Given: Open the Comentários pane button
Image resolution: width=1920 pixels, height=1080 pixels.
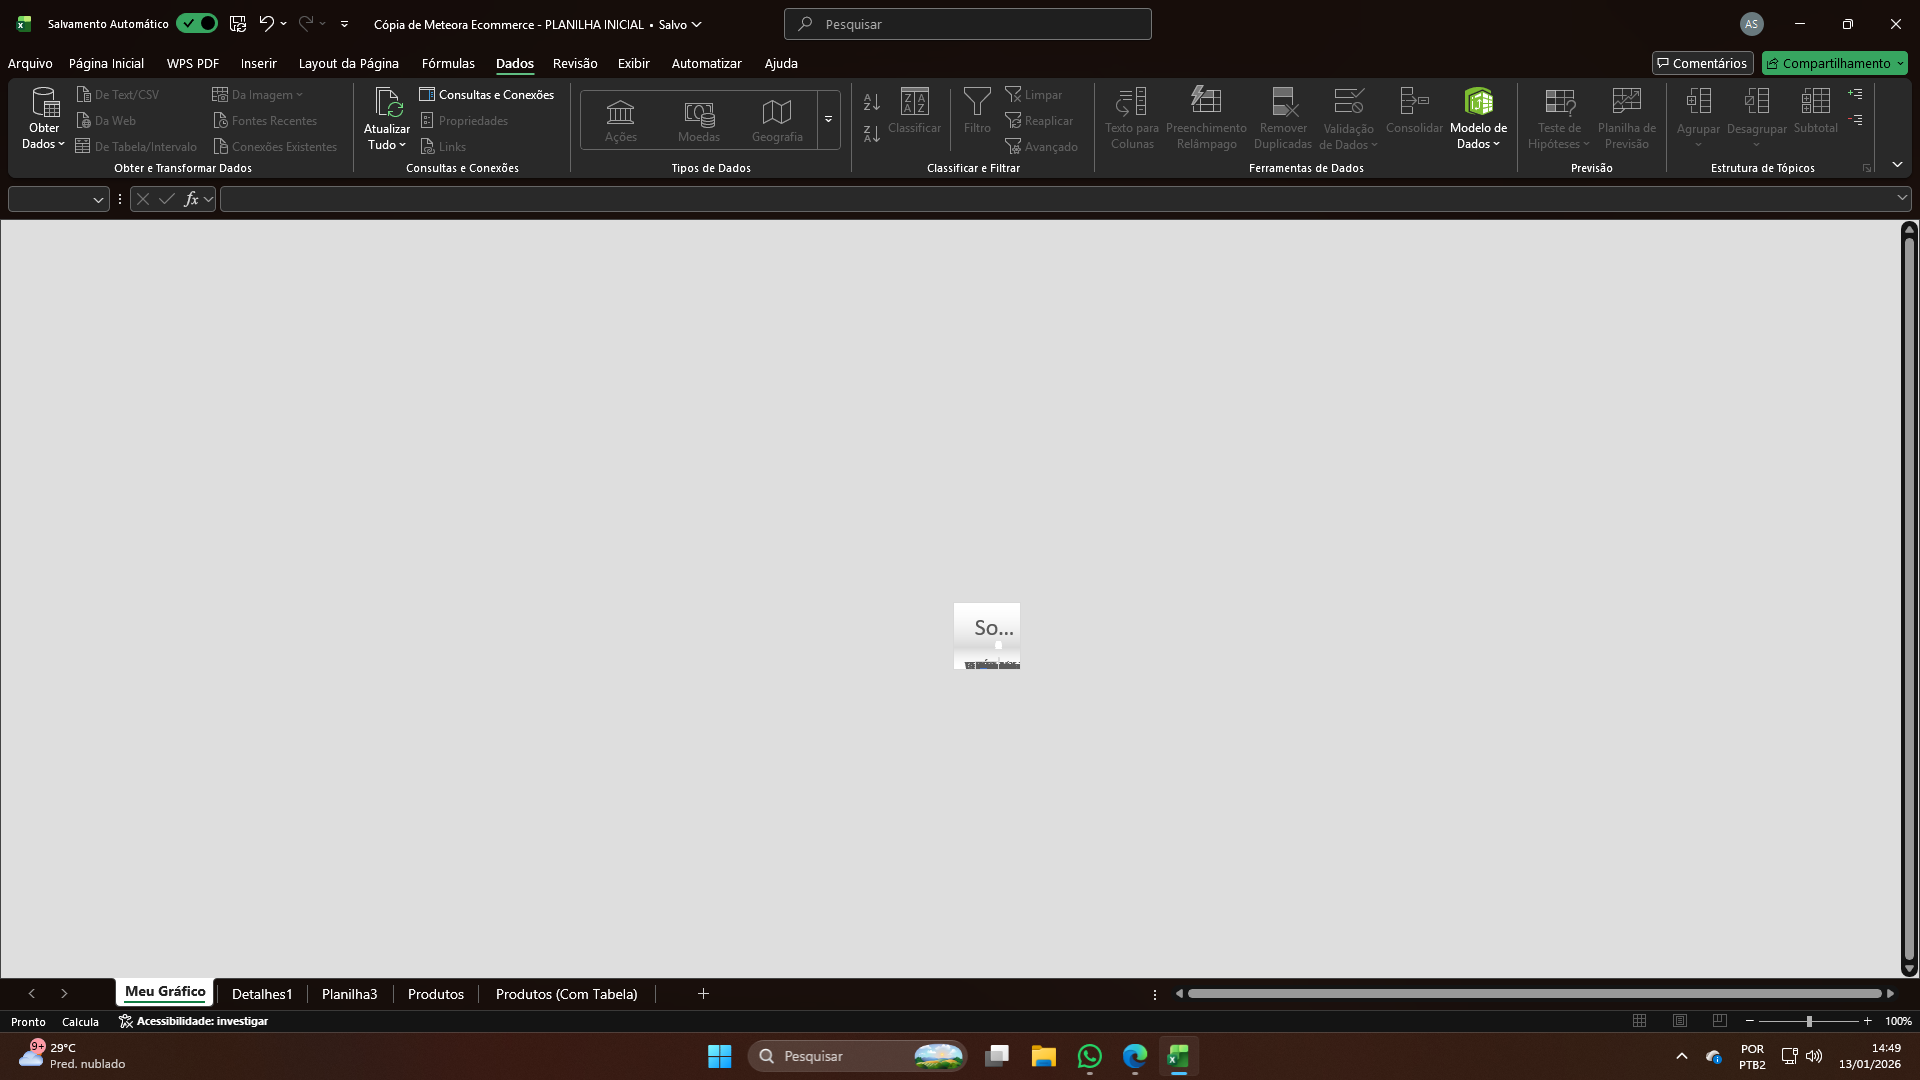Looking at the screenshot, I should [x=1702, y=63].
